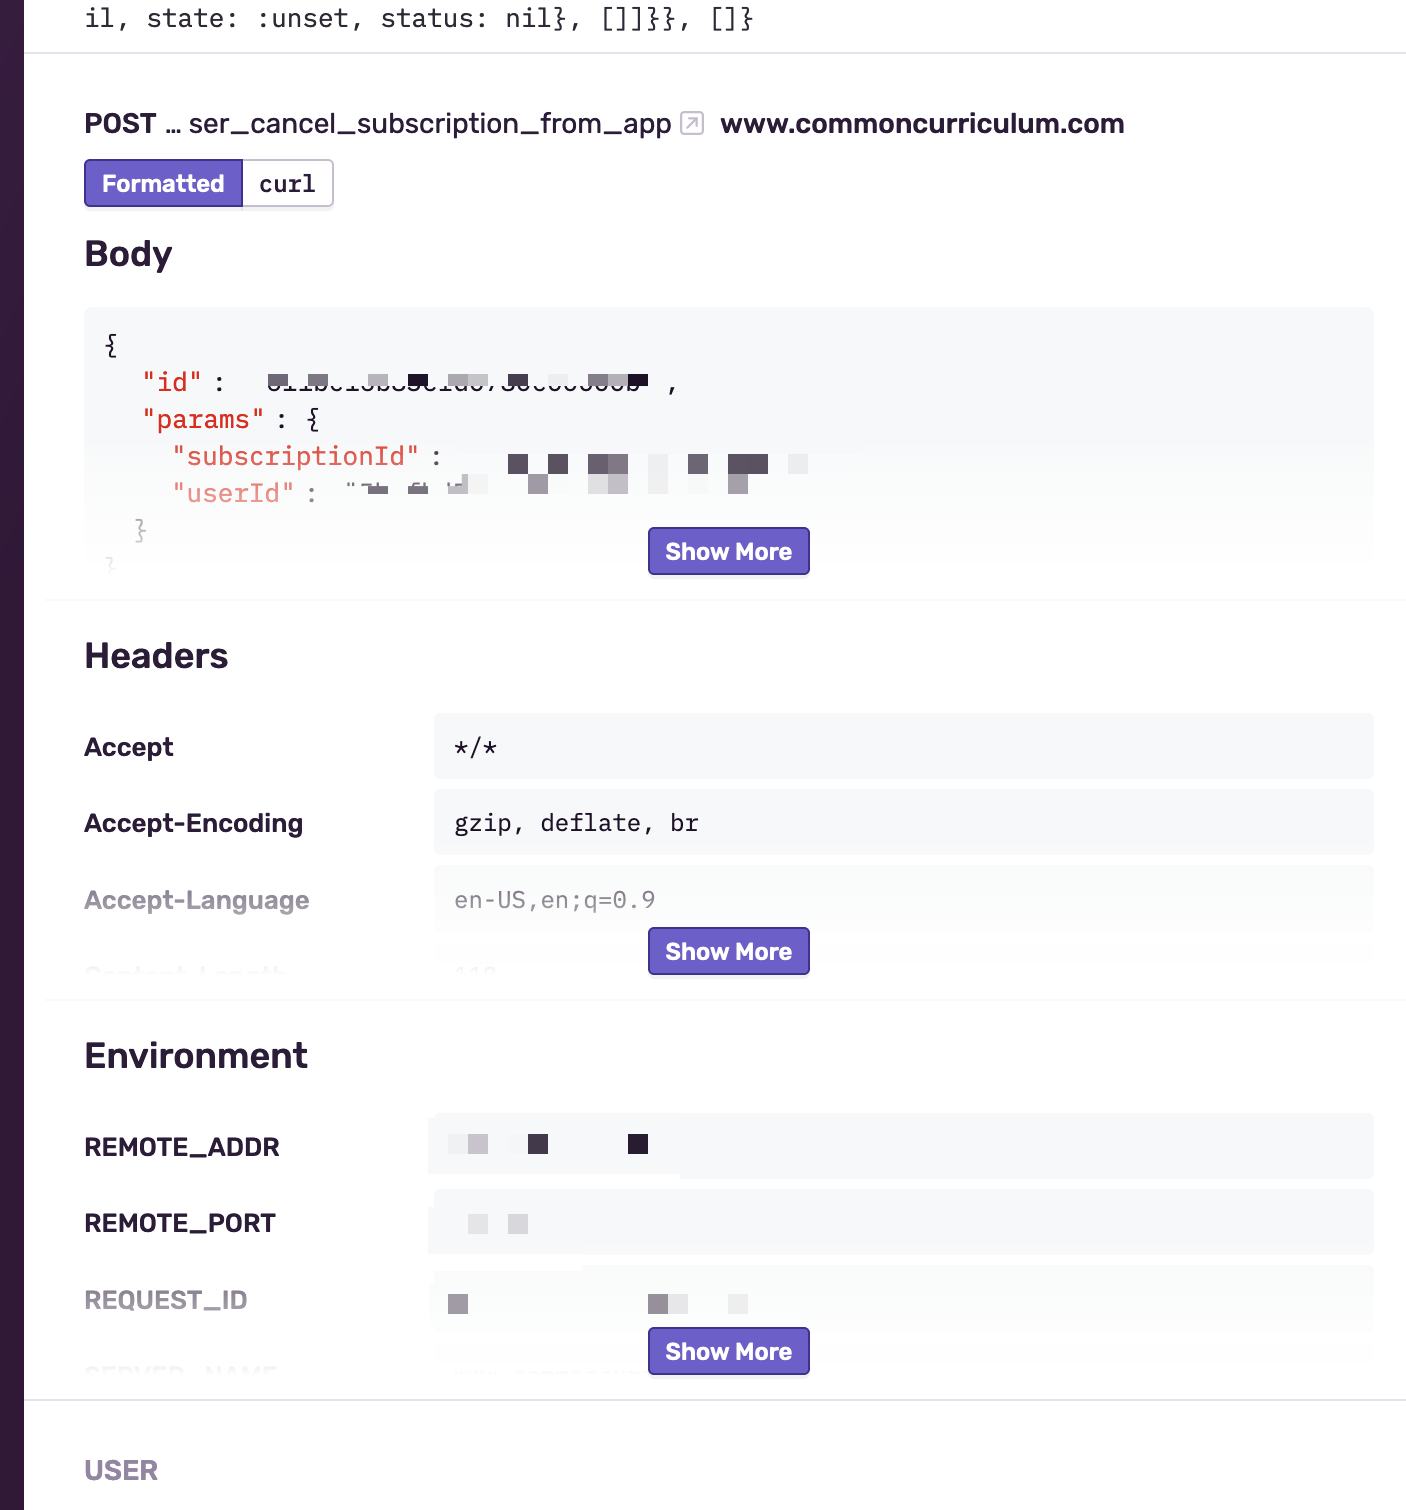Viewport: 1406px width, 1510px height.
Task: Click the Environment section heading
Action: [x=196, y=1056]
